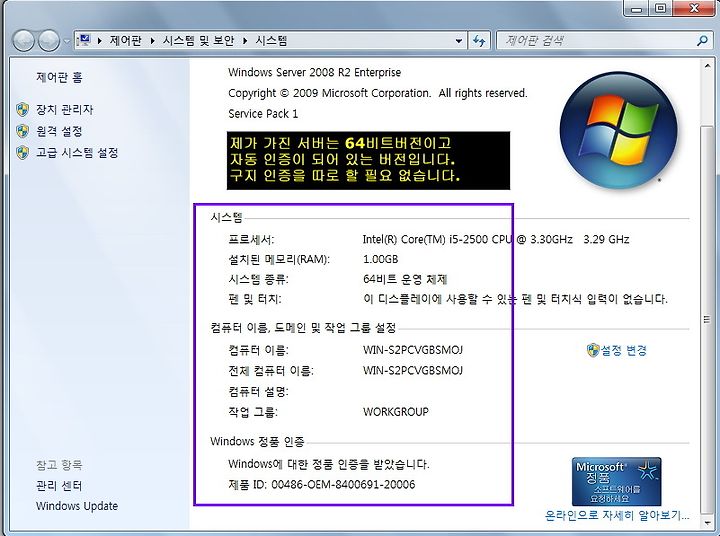Expand the arrow before 시스템 breadcrumb
This screenshot has height=536, width=720.
tap(245, 41)
